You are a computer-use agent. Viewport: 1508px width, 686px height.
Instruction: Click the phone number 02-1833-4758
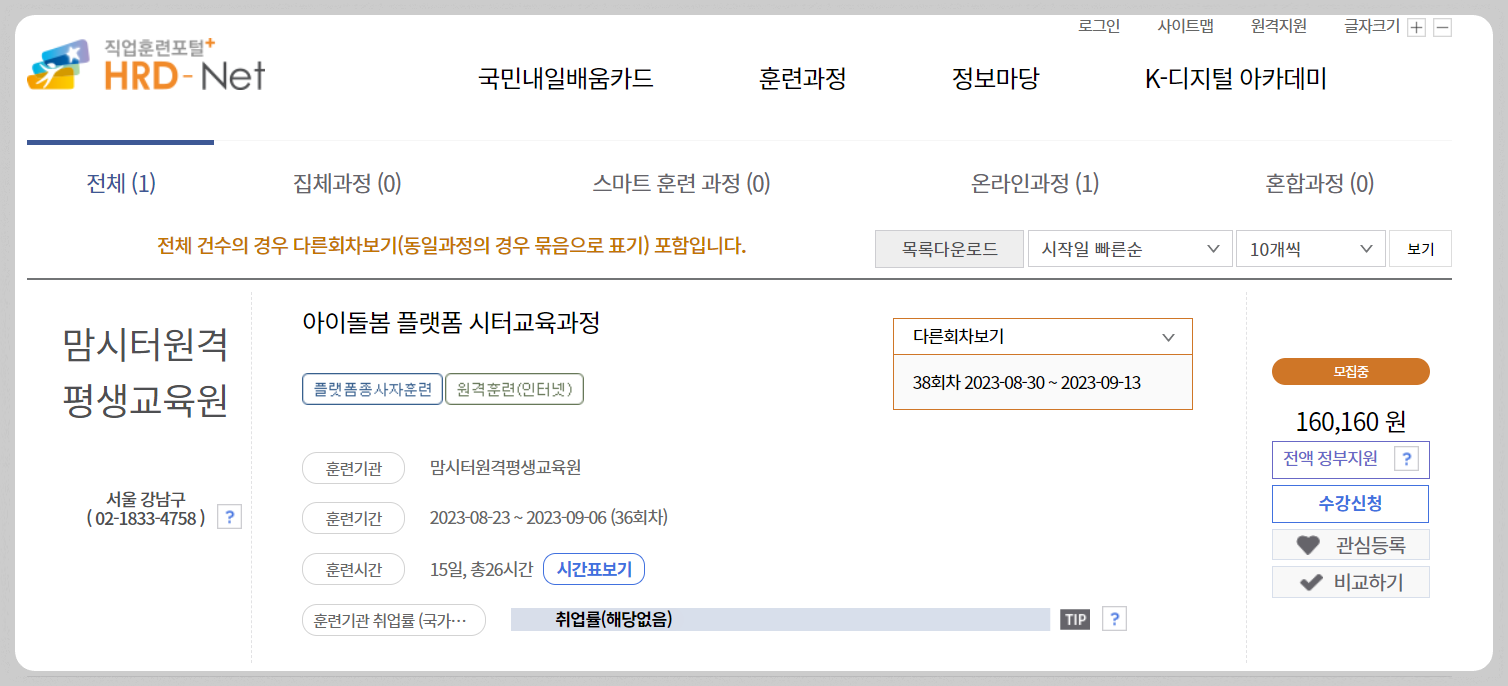pyautogui.click(x=146, y=518)
